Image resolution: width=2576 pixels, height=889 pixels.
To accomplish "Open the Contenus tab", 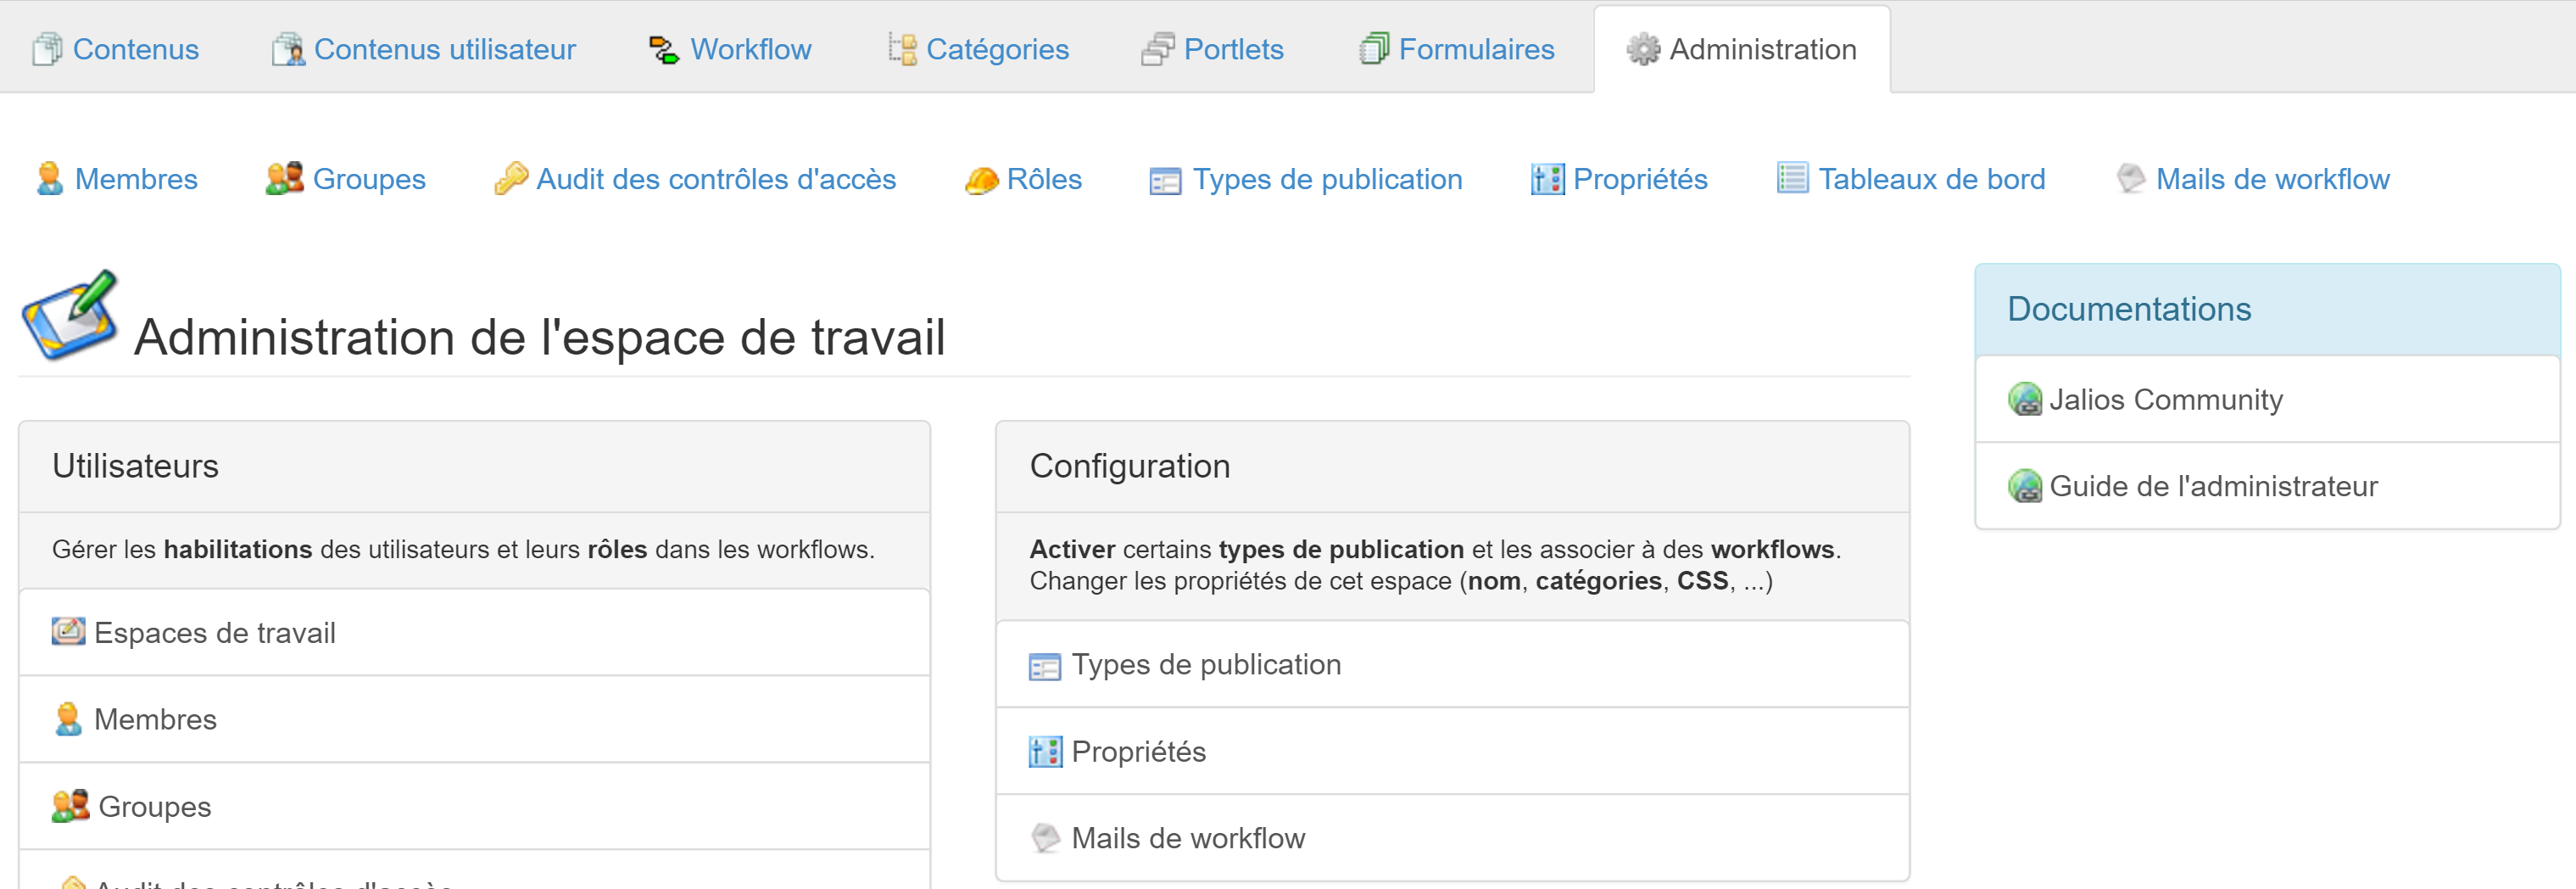I will coord(116,49).
